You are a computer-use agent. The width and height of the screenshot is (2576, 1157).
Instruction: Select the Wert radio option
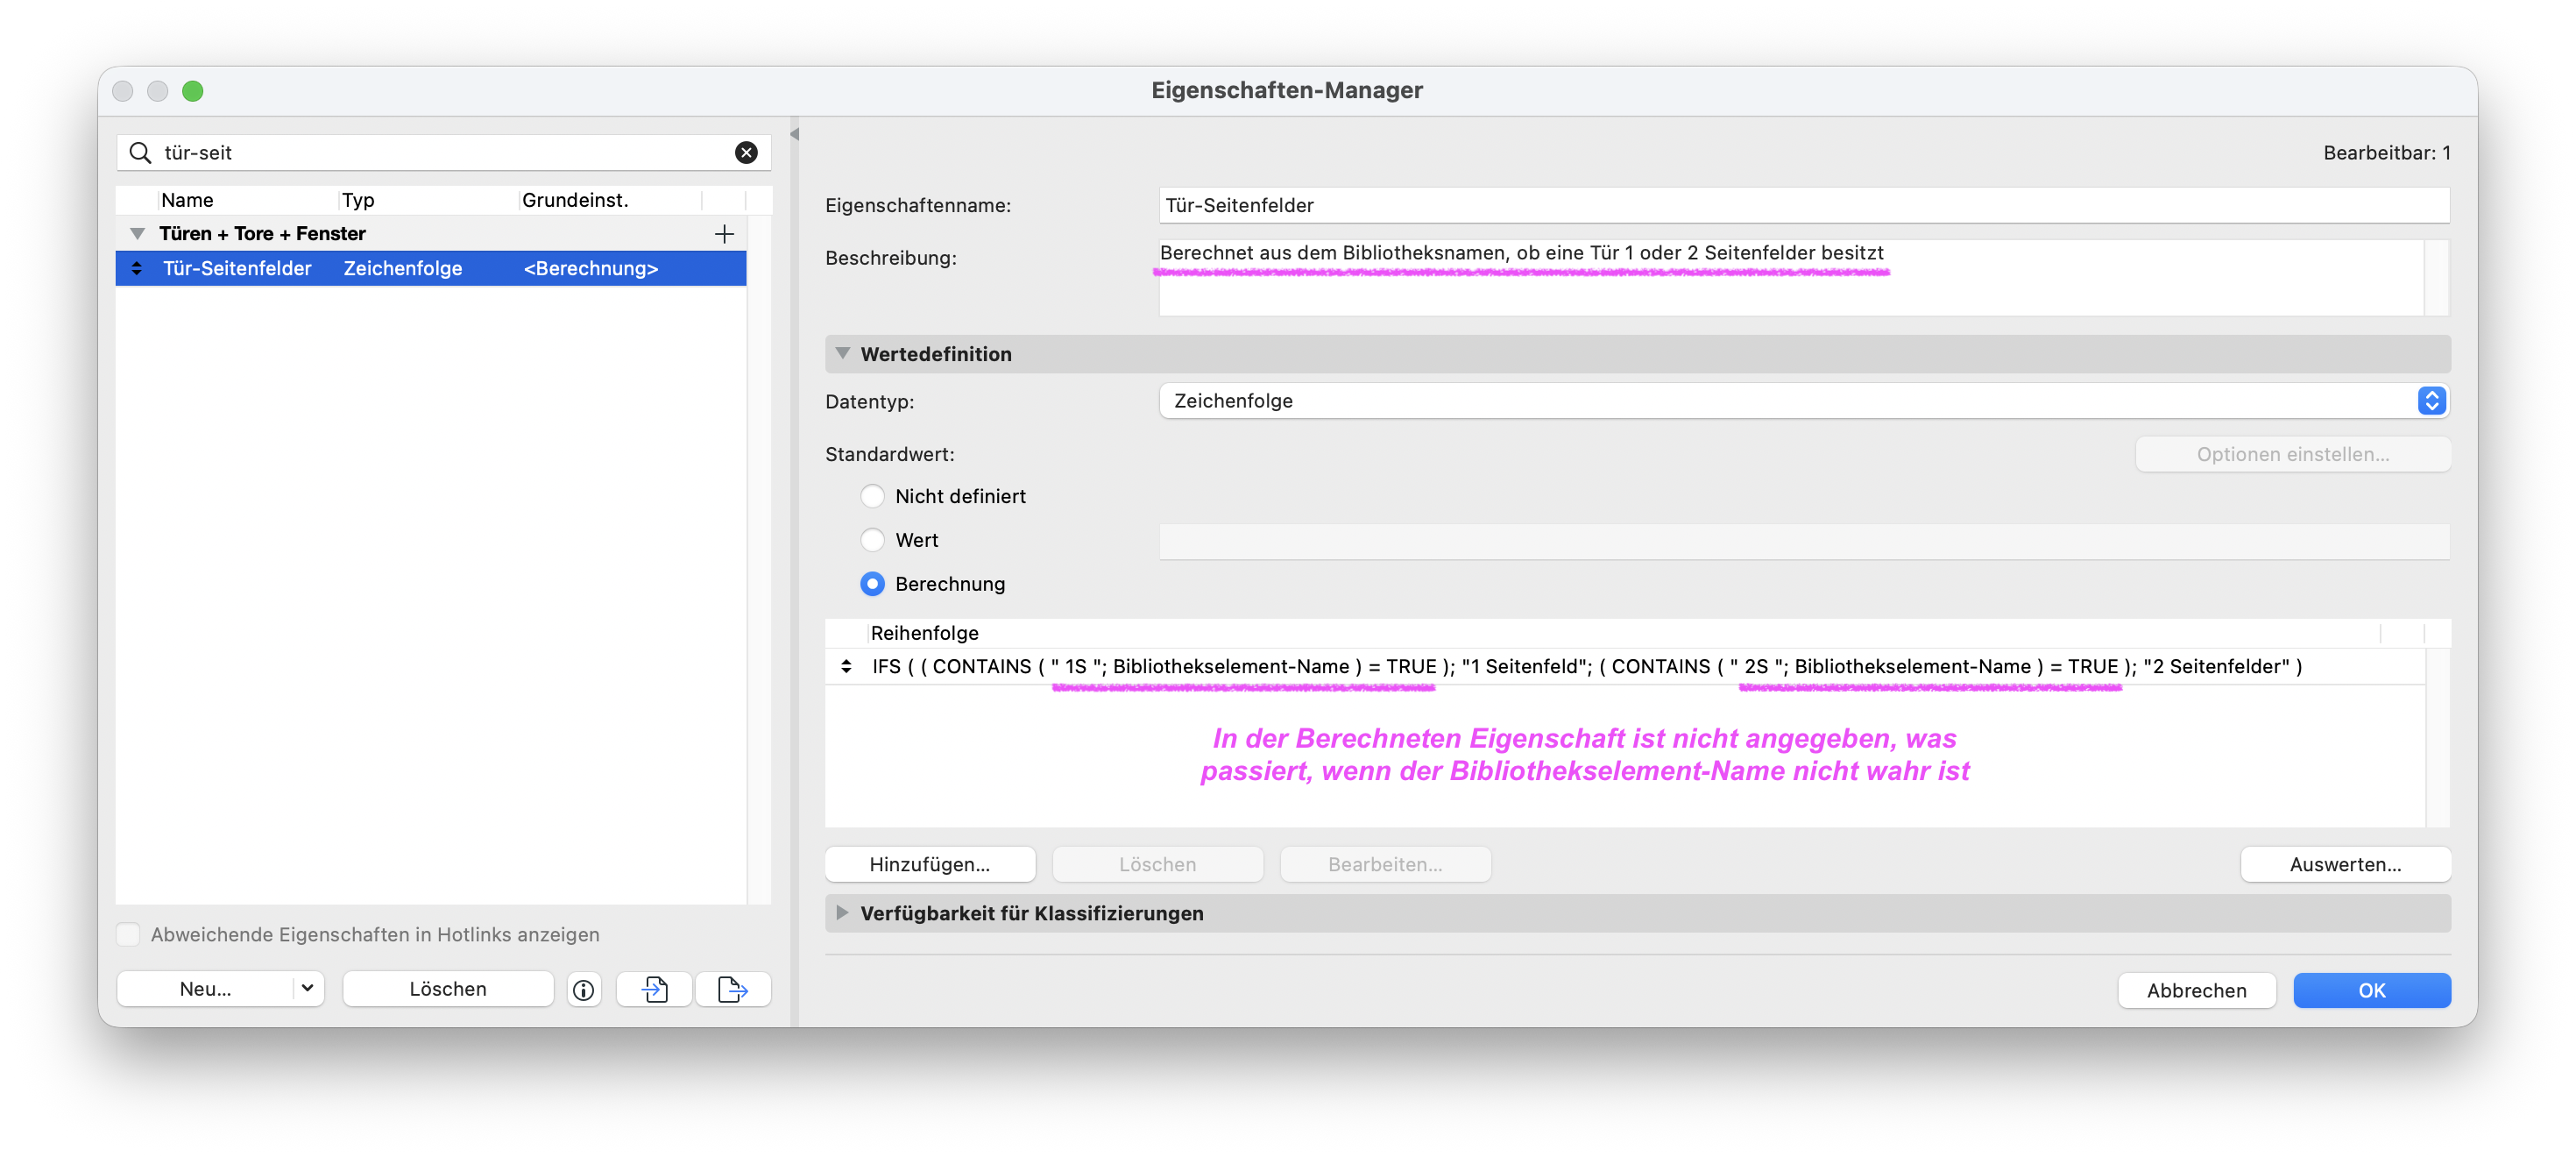873,540
